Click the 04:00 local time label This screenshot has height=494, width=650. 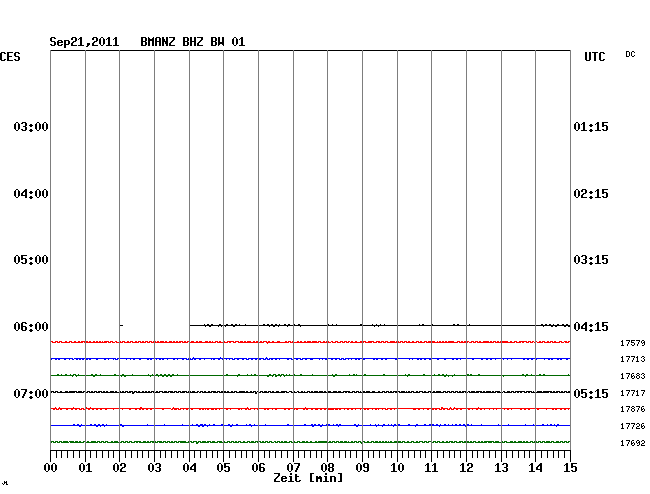(x=31, y=194)
